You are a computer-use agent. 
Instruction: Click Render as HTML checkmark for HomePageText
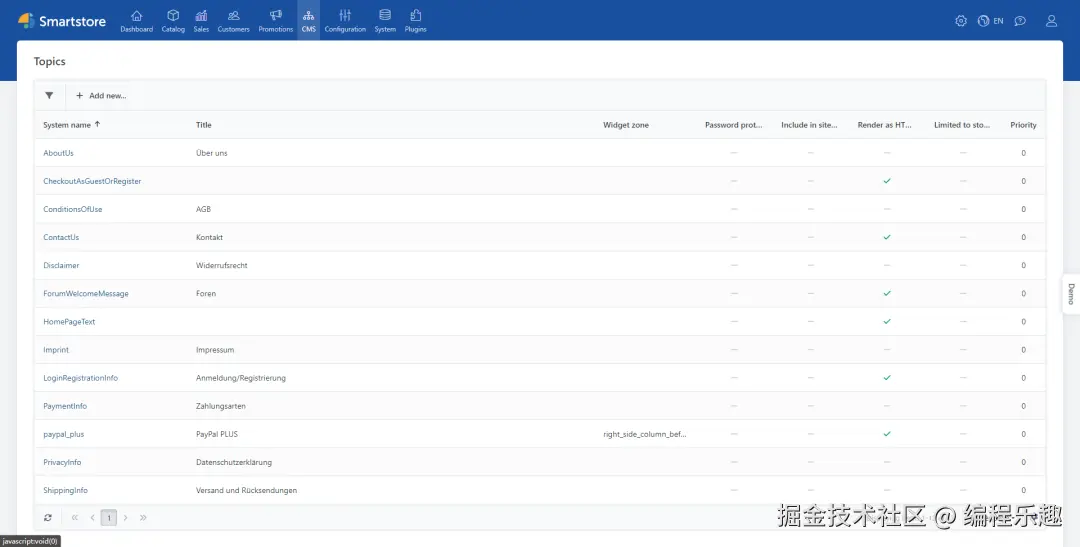(887, 322)
